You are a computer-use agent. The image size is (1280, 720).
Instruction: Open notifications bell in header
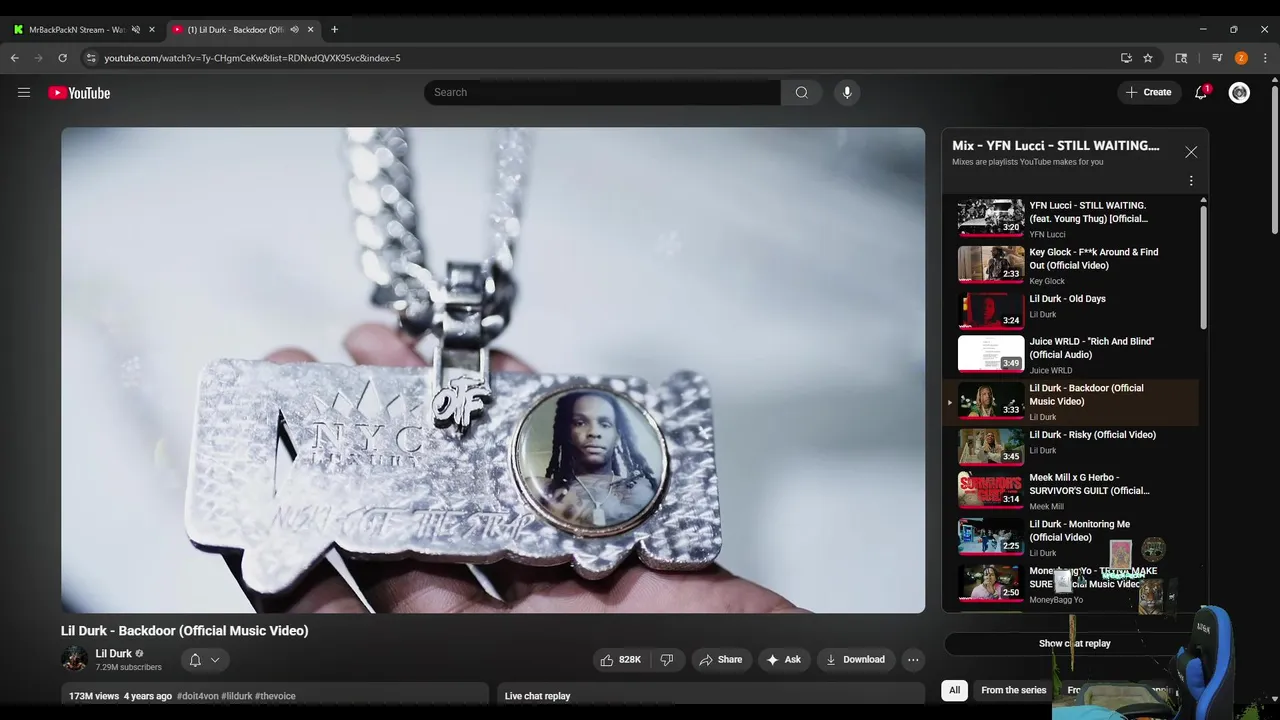1201,92
